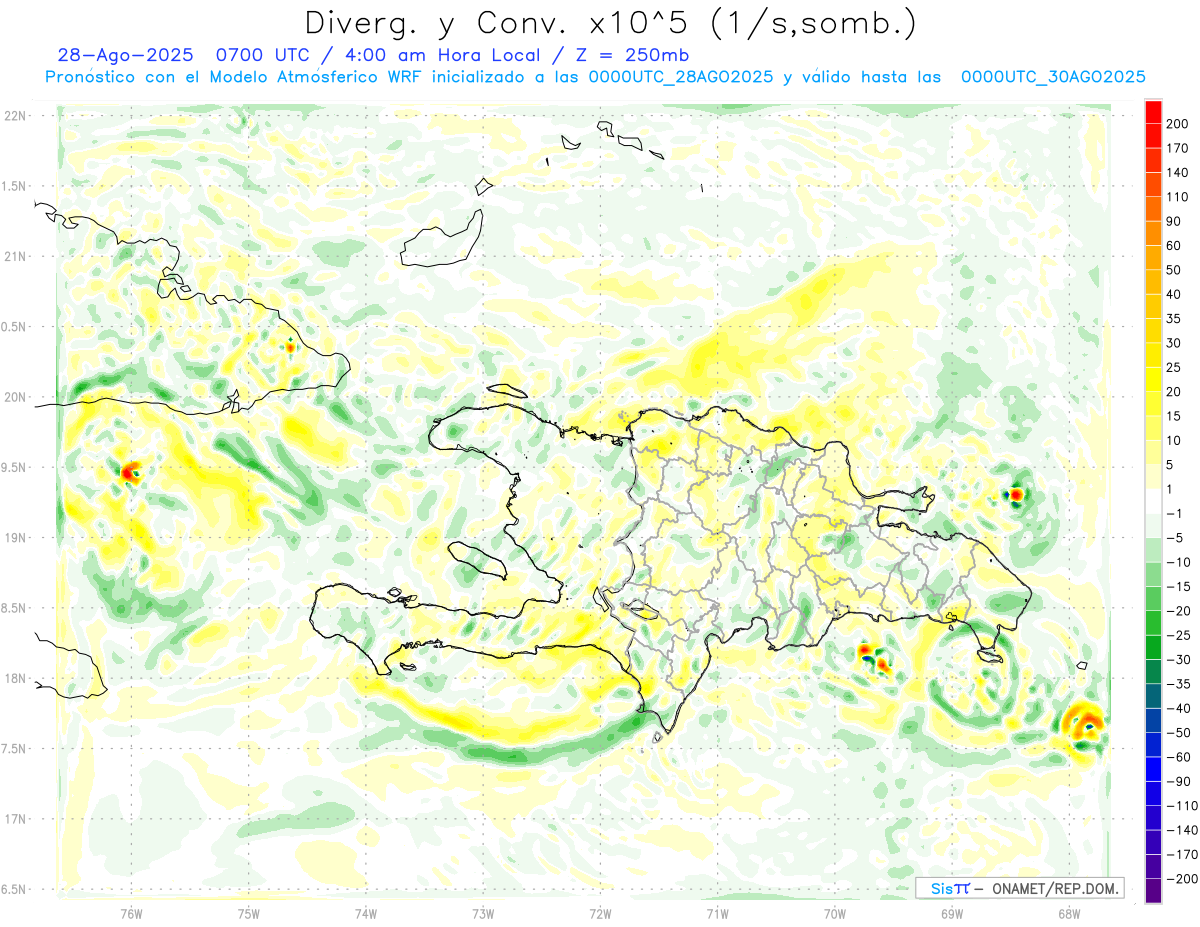This screenshot has width=1200, height=927.
Task: Click the '71W' longitude label
Action: pos(717,912)
